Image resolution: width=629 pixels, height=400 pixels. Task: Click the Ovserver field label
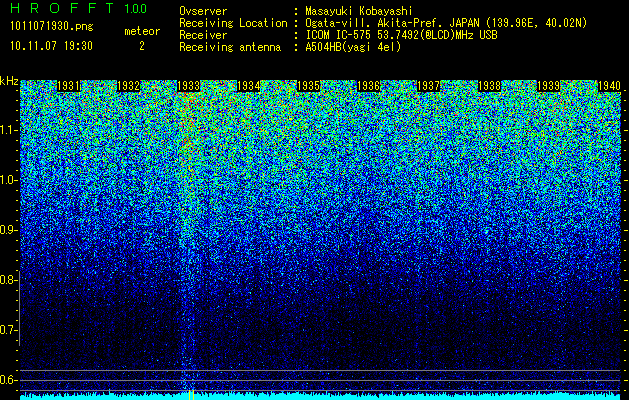pos(203,11)
